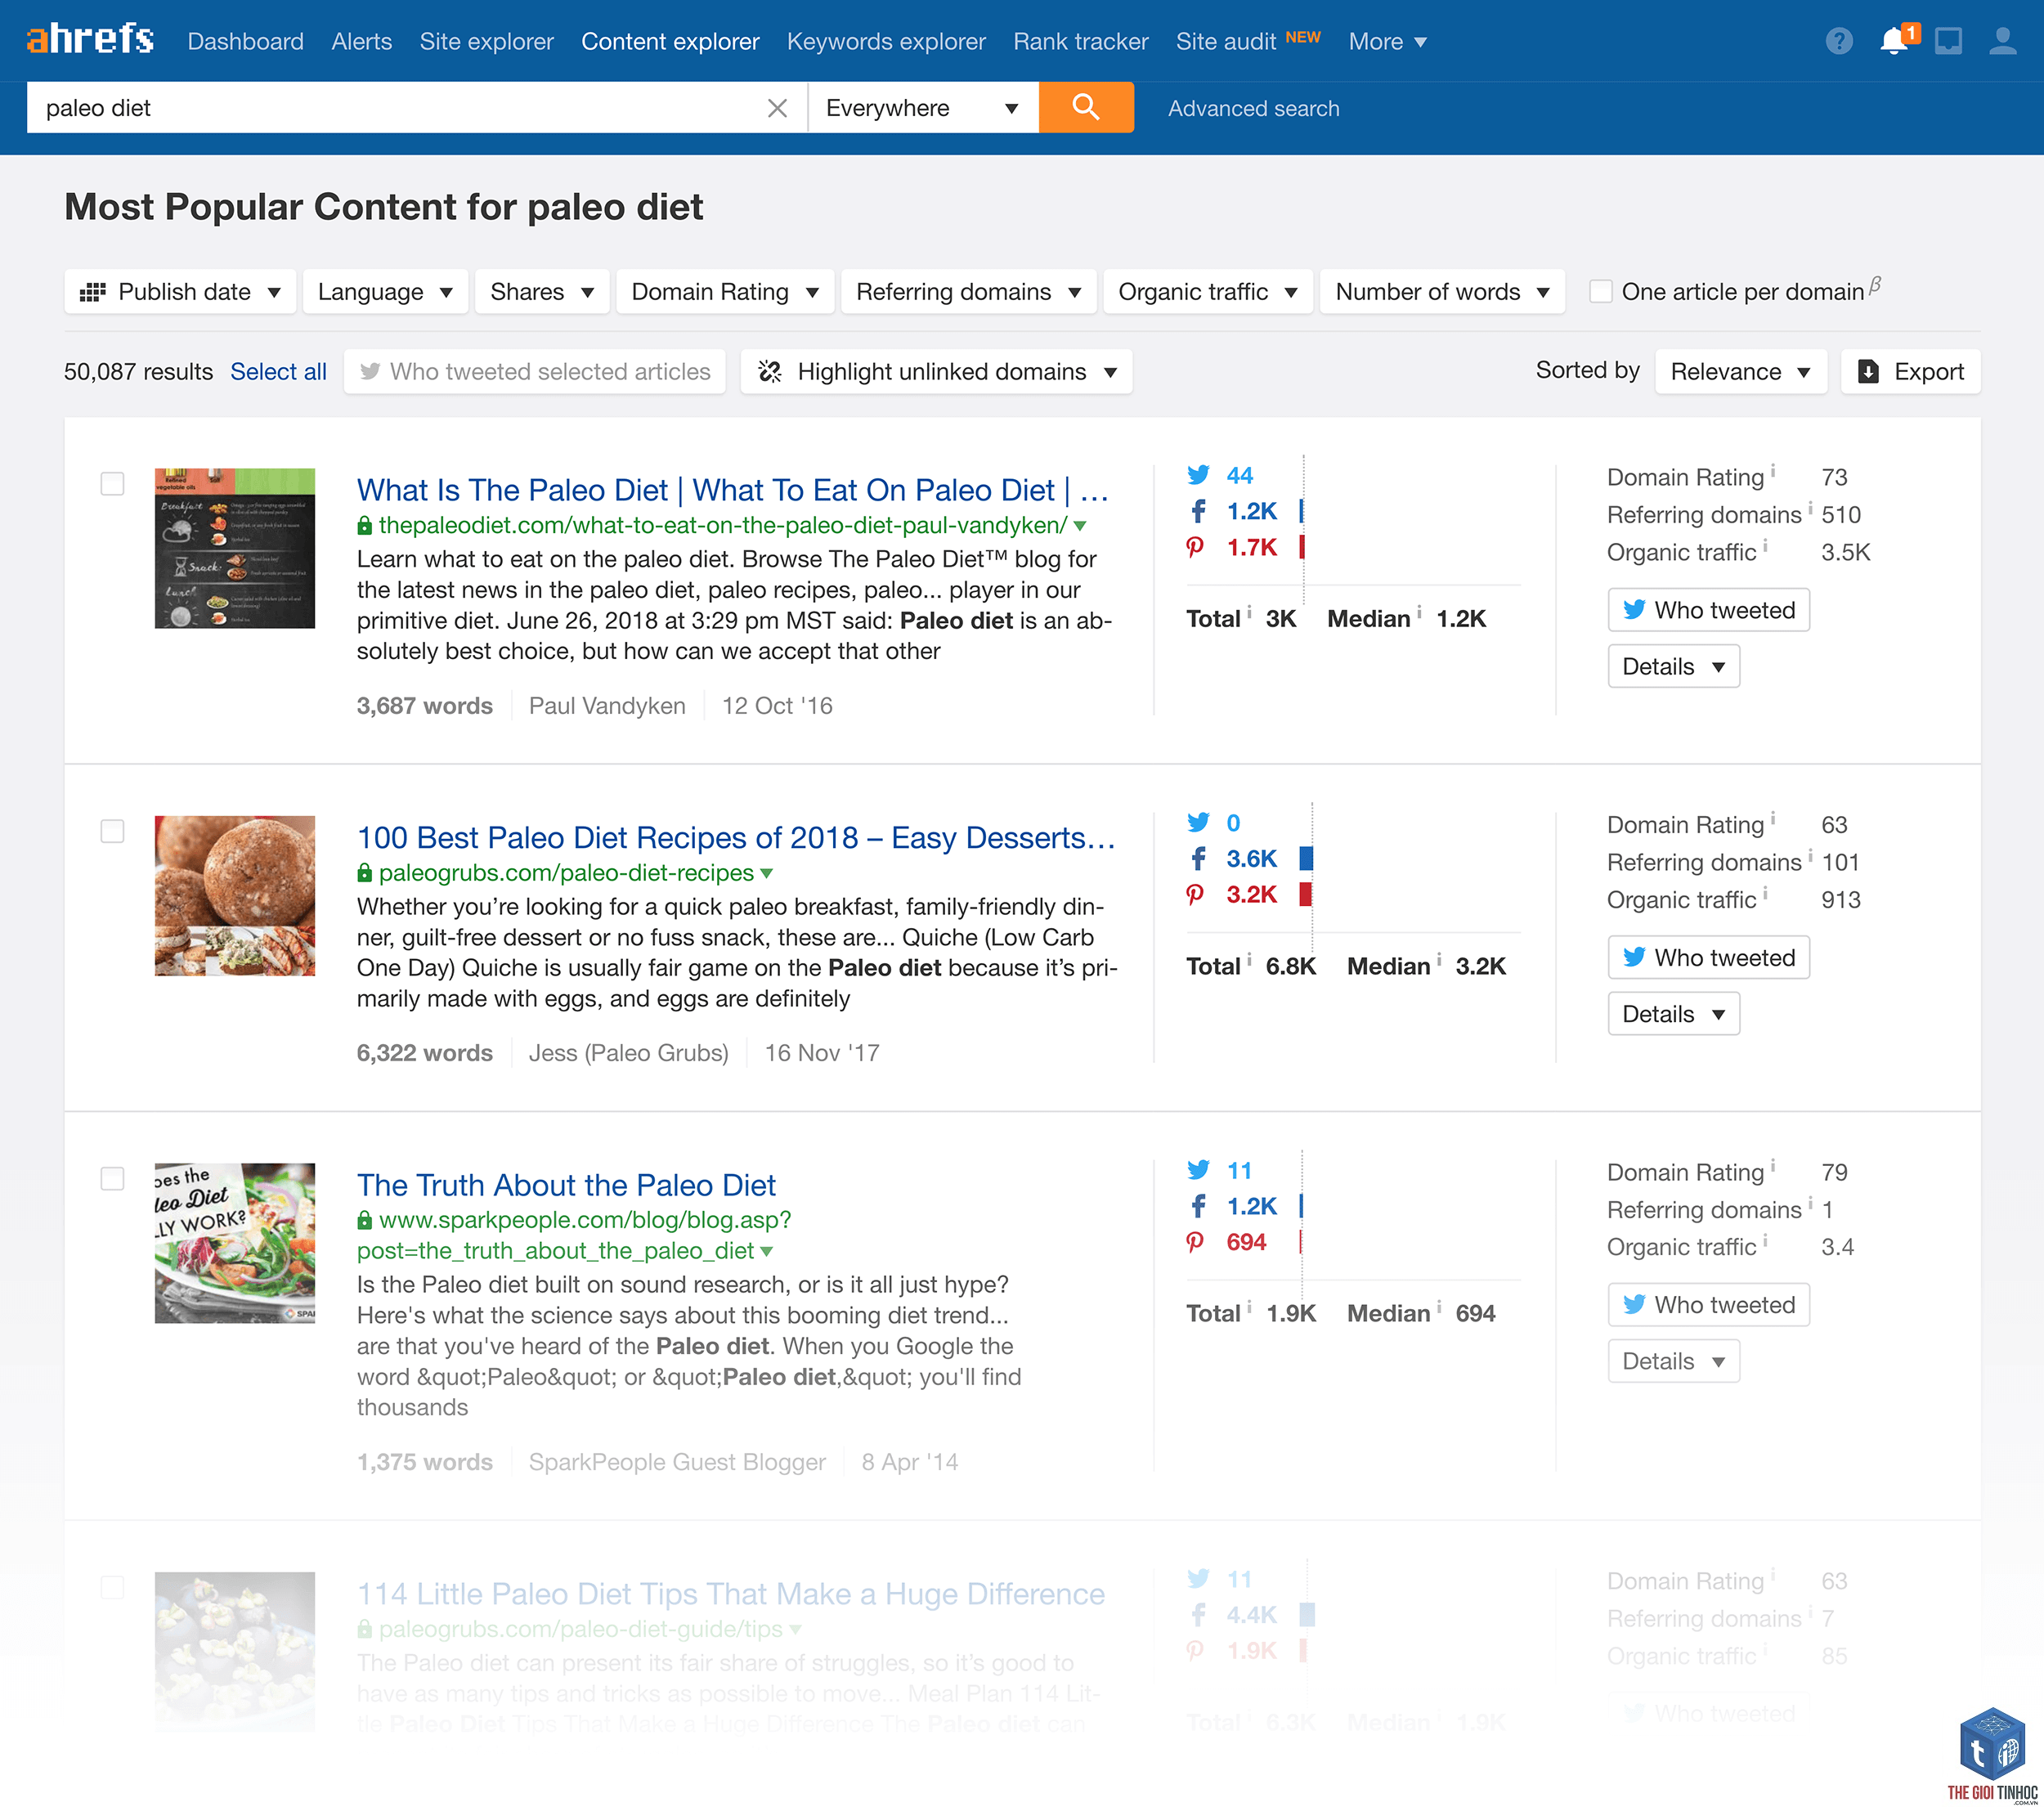
Task: Check The Truth About the Paleo Diet result
Action: coord(113,1179)
